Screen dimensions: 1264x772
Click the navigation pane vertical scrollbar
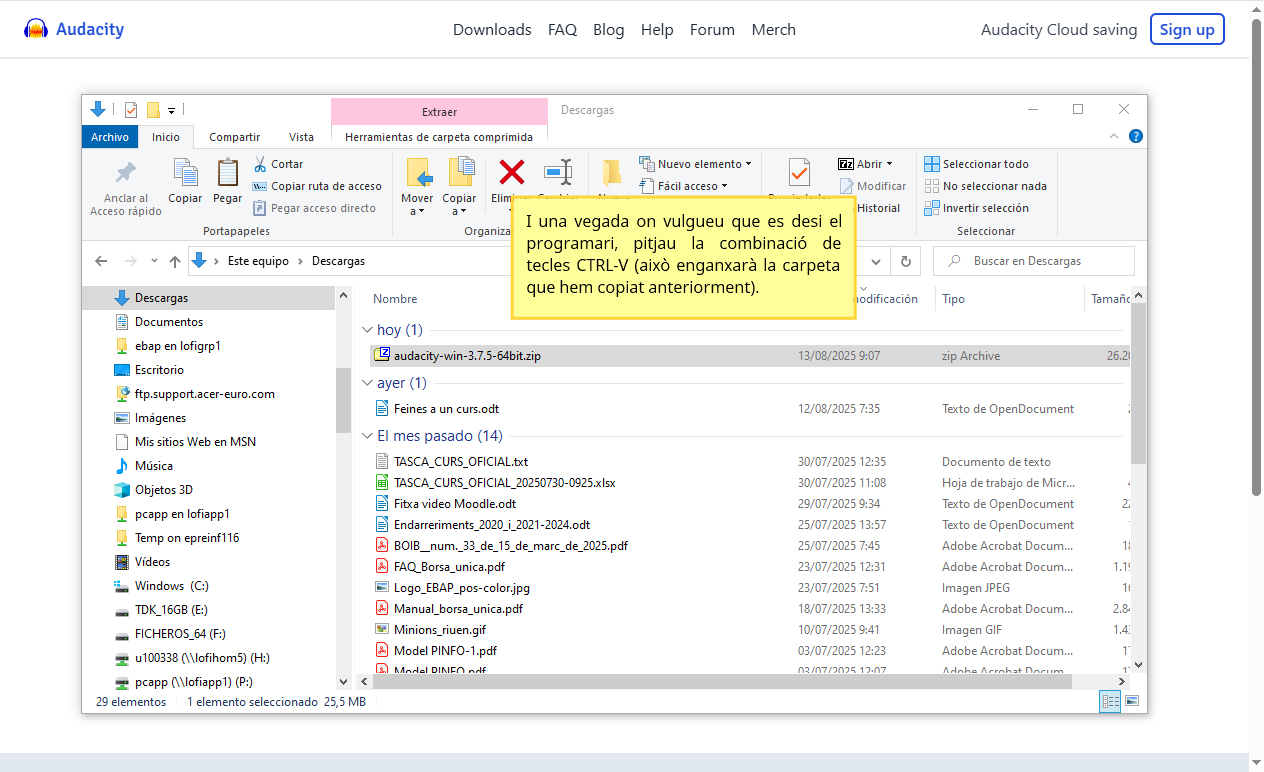pyautogui.click(x=343, y=400)
